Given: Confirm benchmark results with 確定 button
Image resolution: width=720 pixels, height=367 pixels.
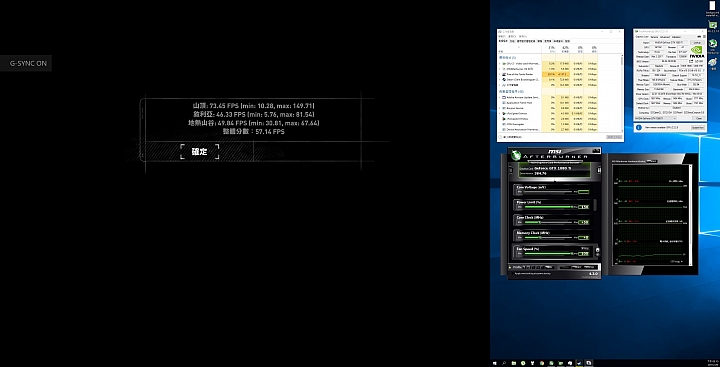Looking at the screenshot, I should (199, 152).
